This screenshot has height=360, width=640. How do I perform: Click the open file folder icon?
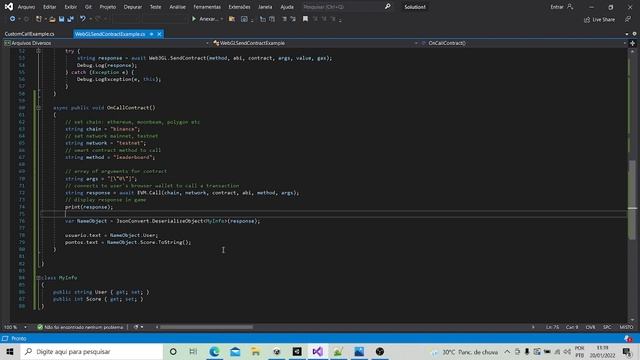click(52, 19)
